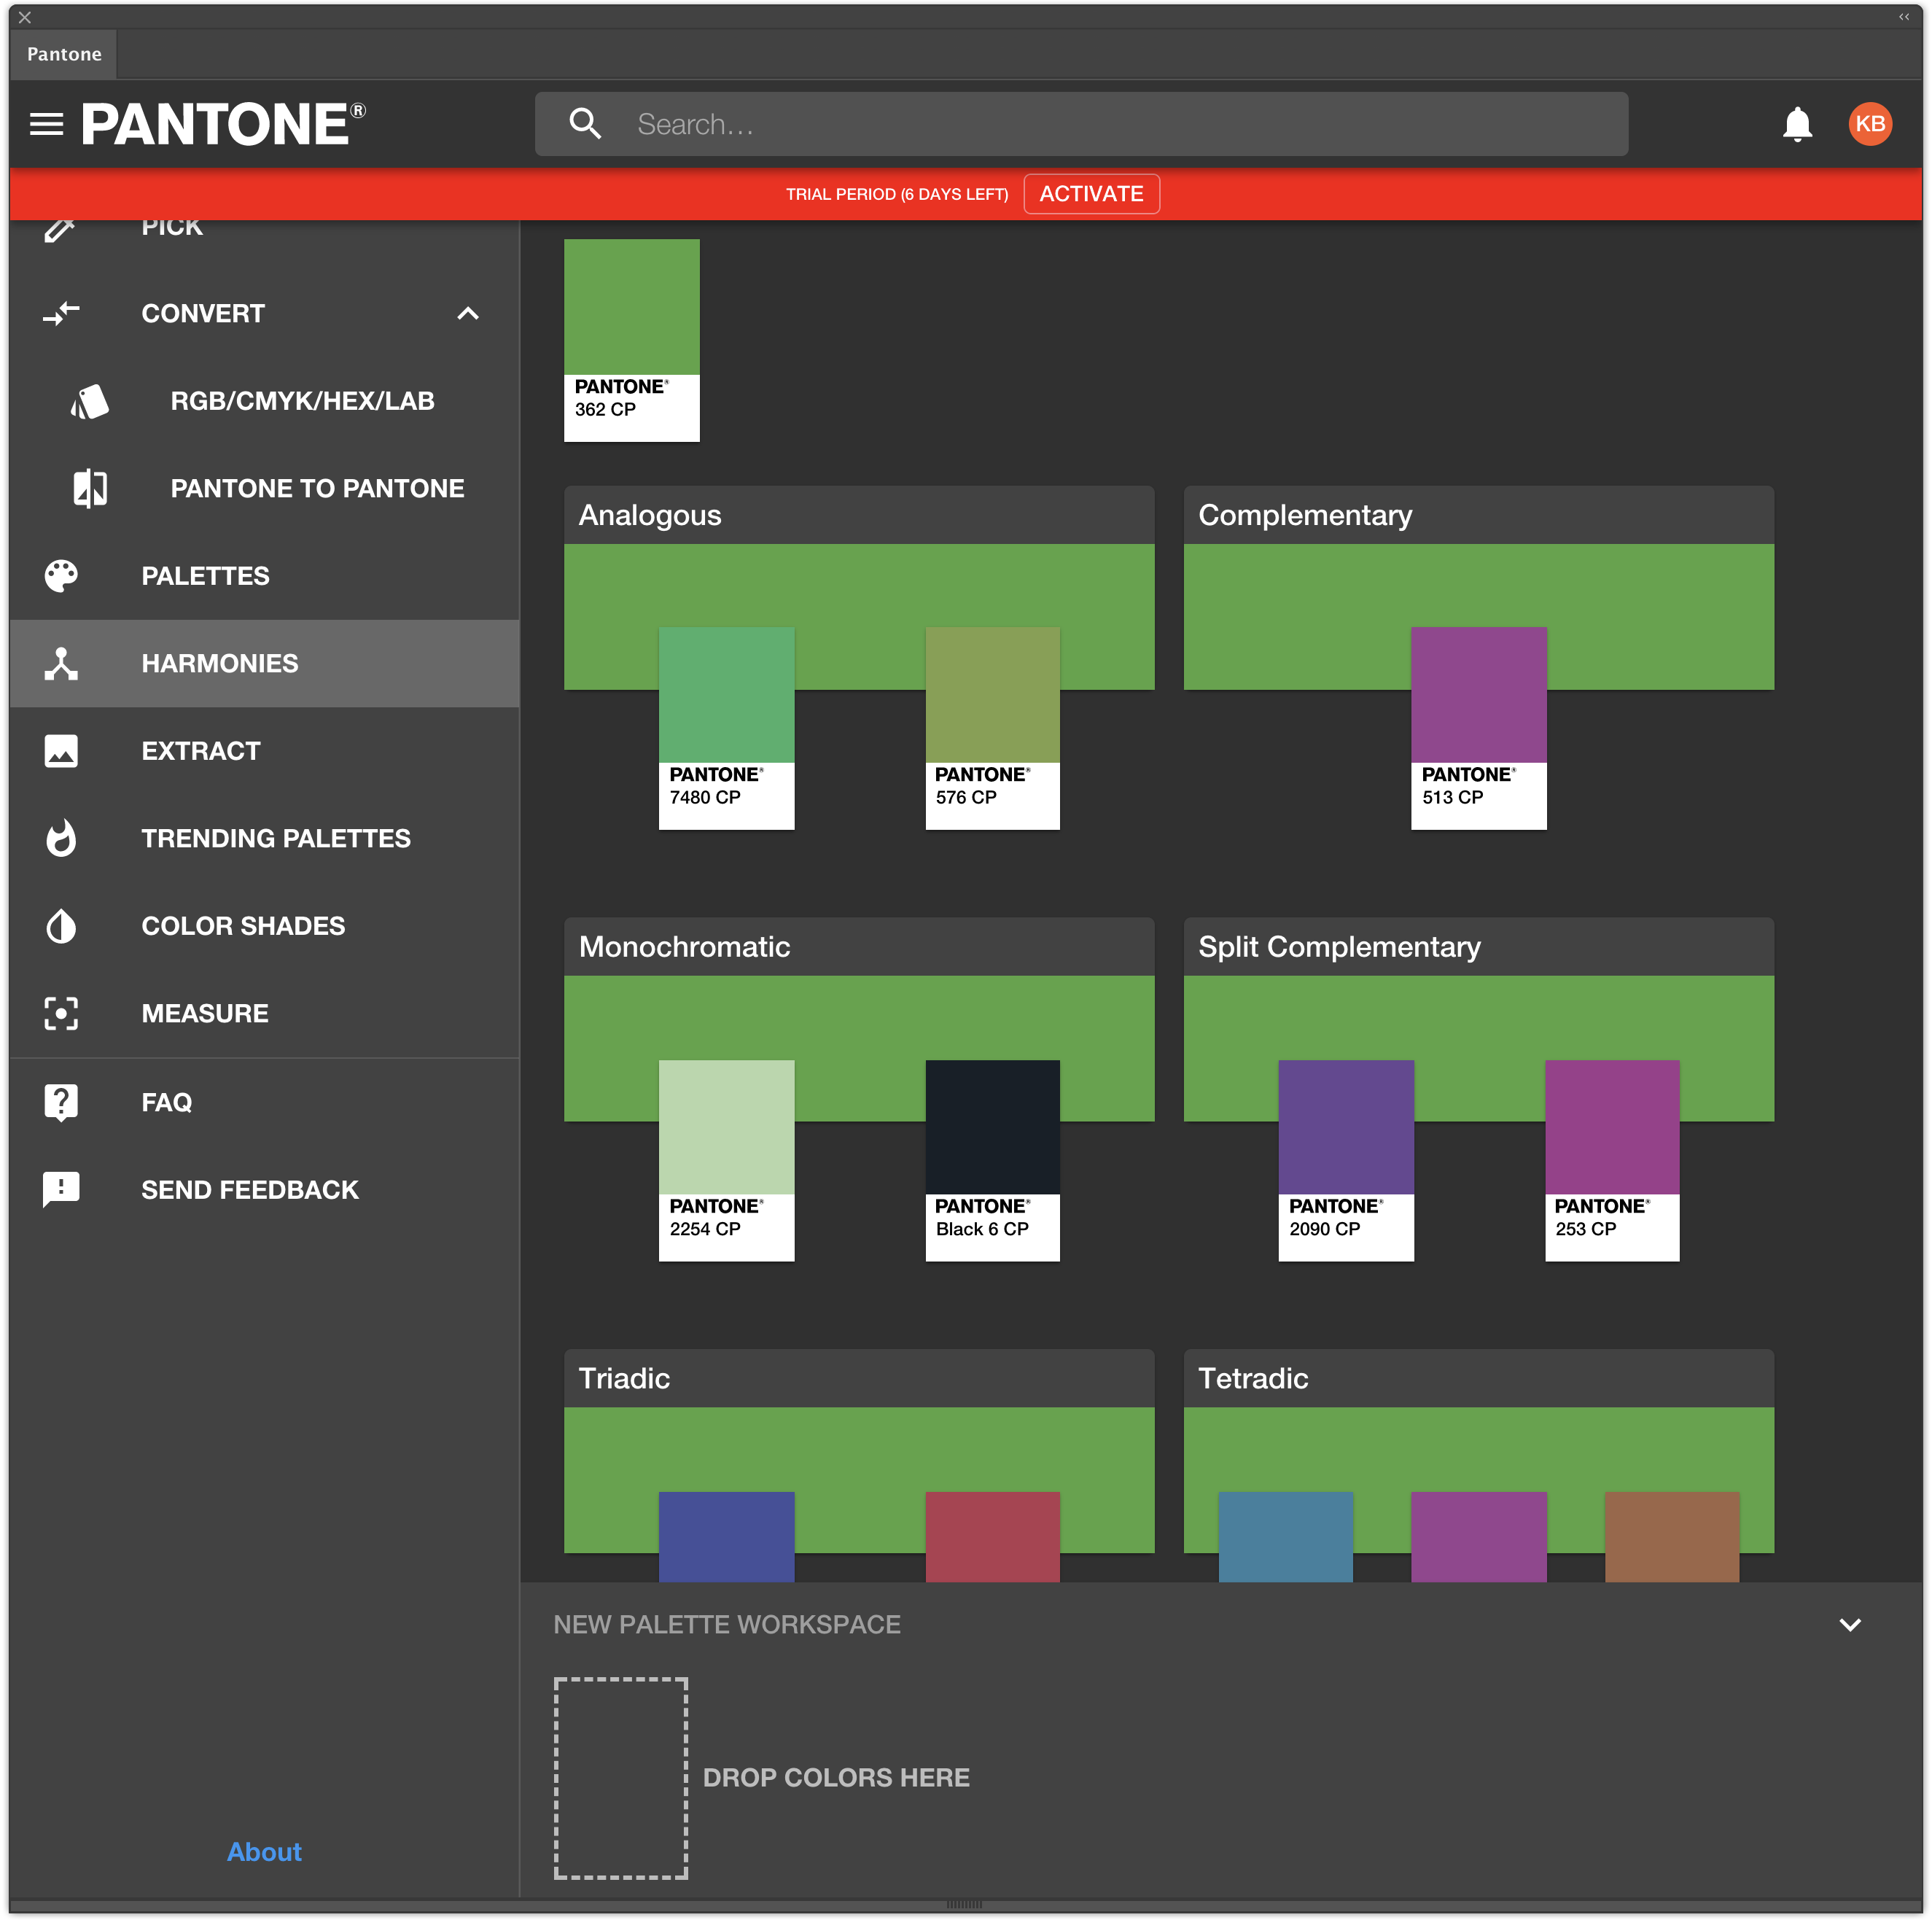The image size is (1932, 1928).
Task: Click the Convert arrows icon
Action: 61,314
